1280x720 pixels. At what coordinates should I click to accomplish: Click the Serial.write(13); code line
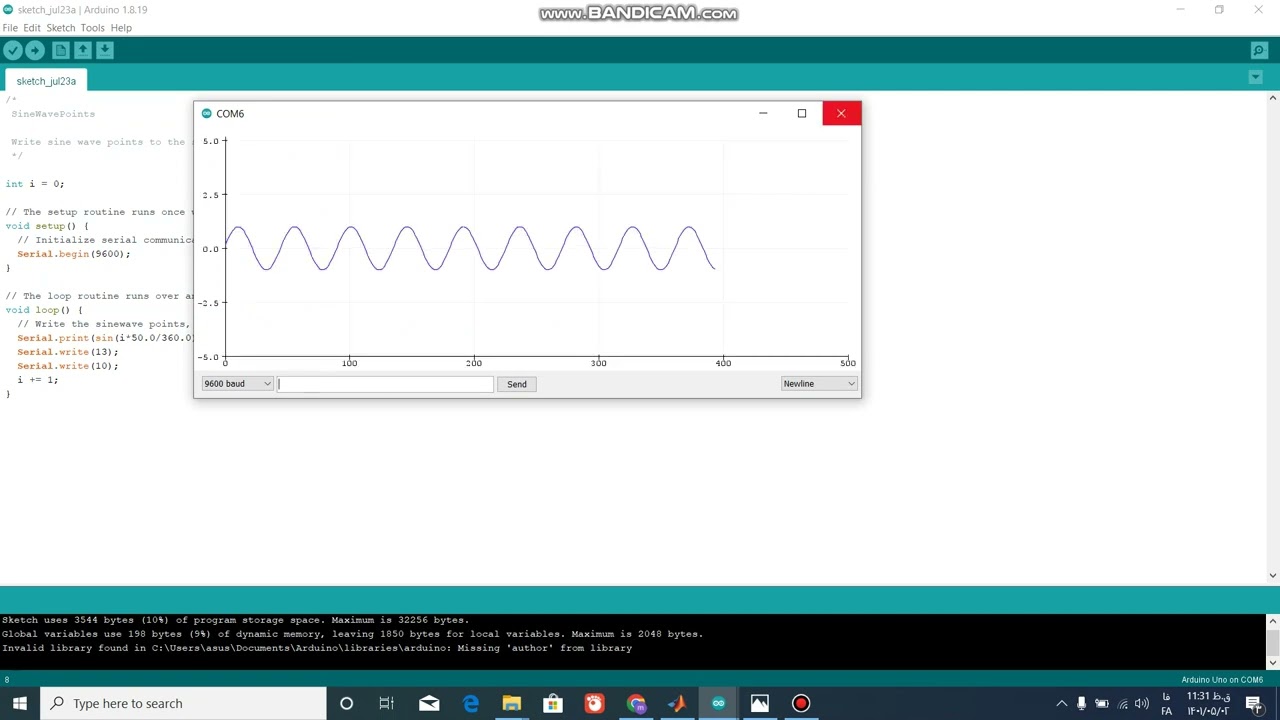tap(67, 352)
